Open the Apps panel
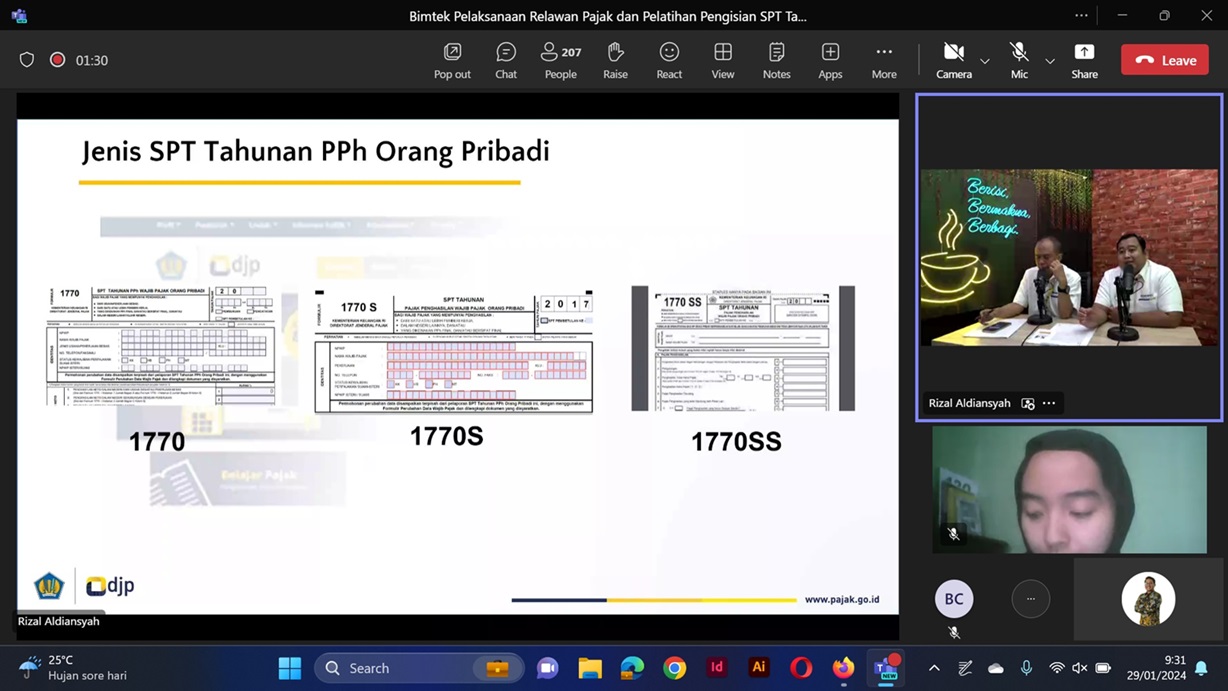The height and width of the screenshot is (691, 1228). 830,60
